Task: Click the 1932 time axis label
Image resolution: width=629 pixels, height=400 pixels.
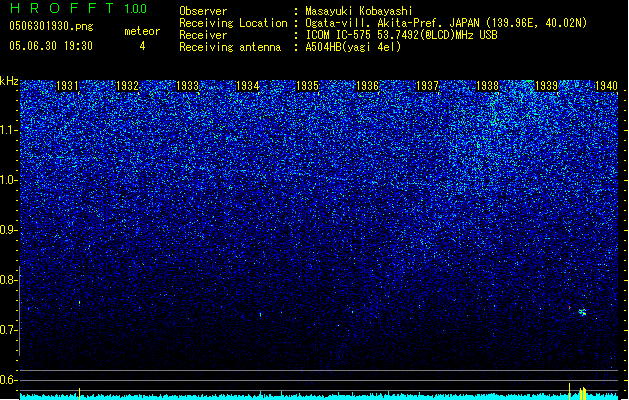Action: (x=127, y=86)
